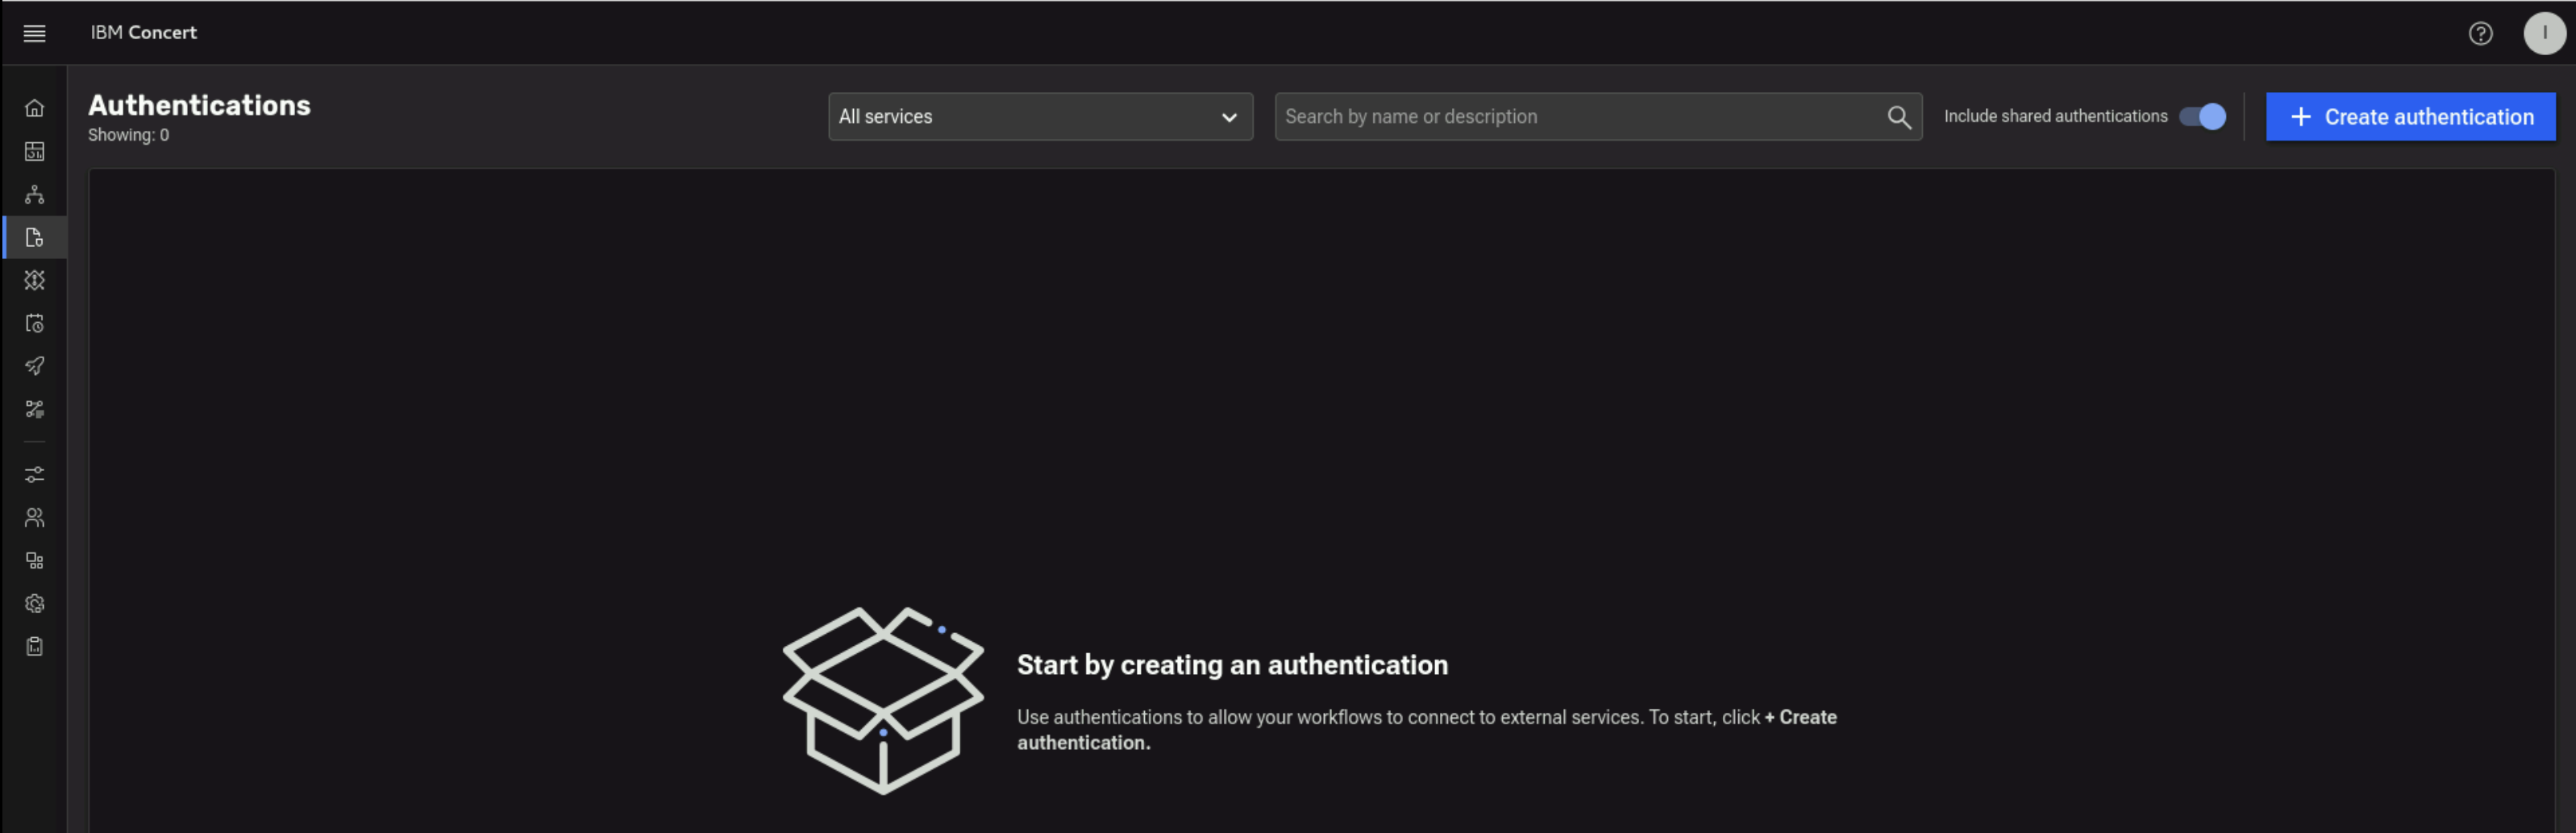The image size is (2576, 833).
Task: Click the Create authentication button
Action: pos(2410,117)
